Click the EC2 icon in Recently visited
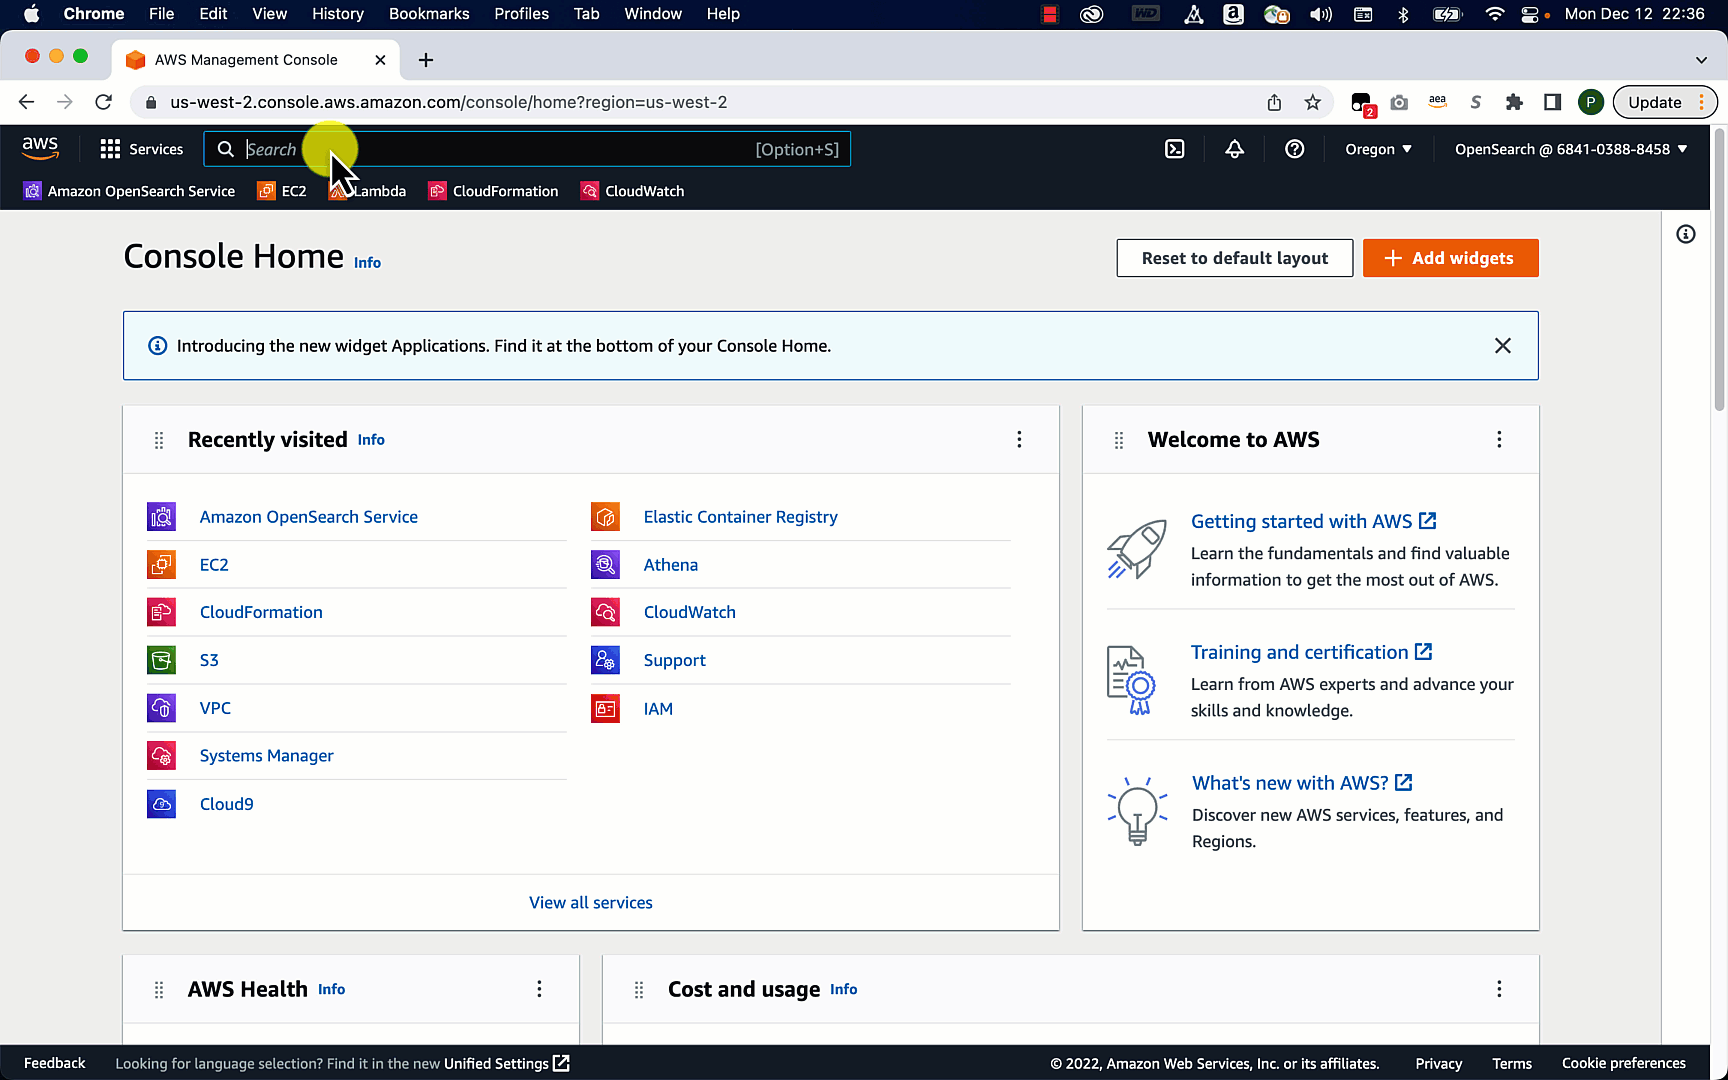1728x1080 pixels. (x=161, y=565)
